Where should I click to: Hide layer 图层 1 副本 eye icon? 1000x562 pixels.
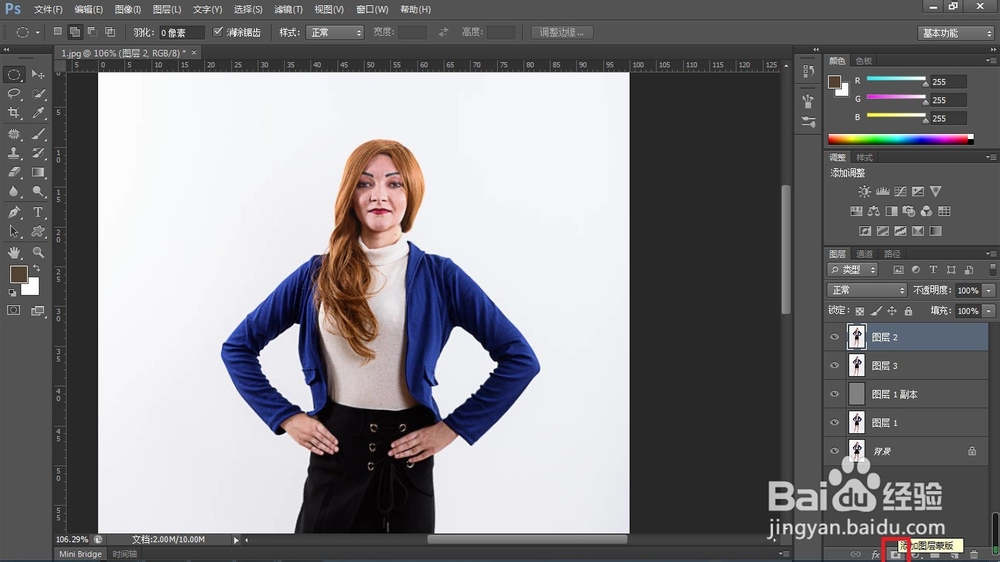pyautogui.click(x=834, y=394)
